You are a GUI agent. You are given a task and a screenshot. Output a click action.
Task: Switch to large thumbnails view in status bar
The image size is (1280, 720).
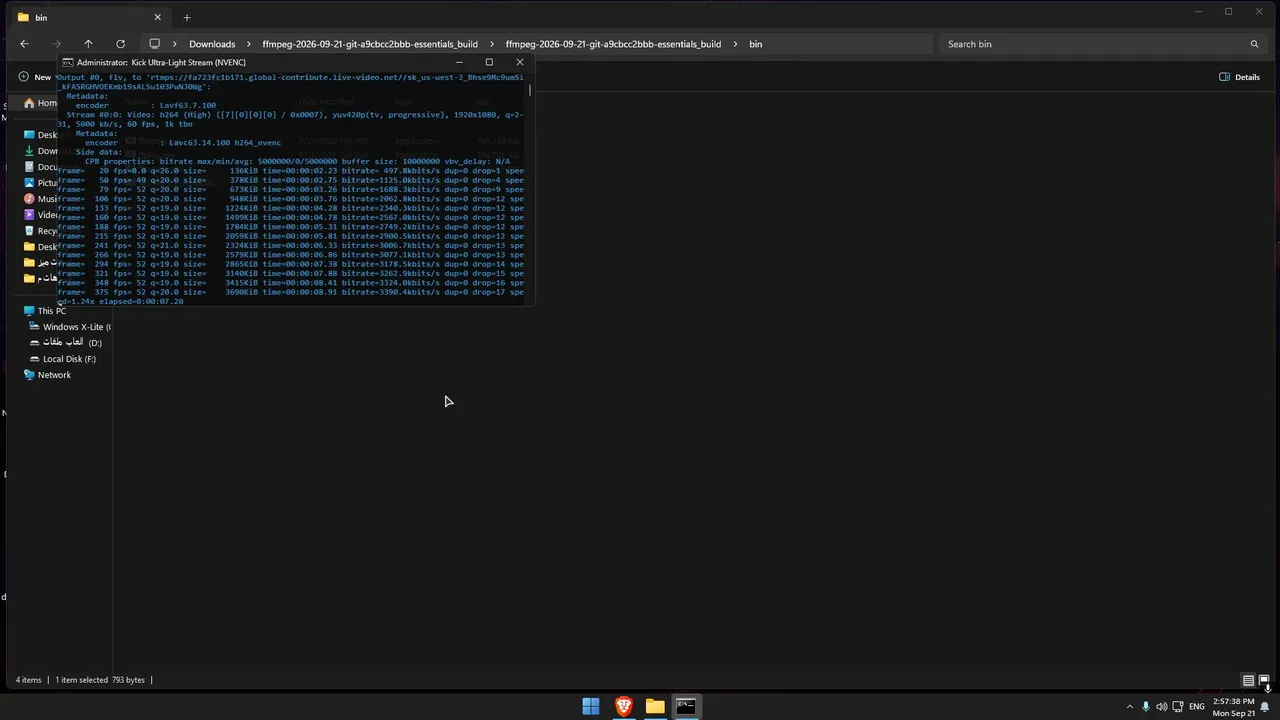1264,680
